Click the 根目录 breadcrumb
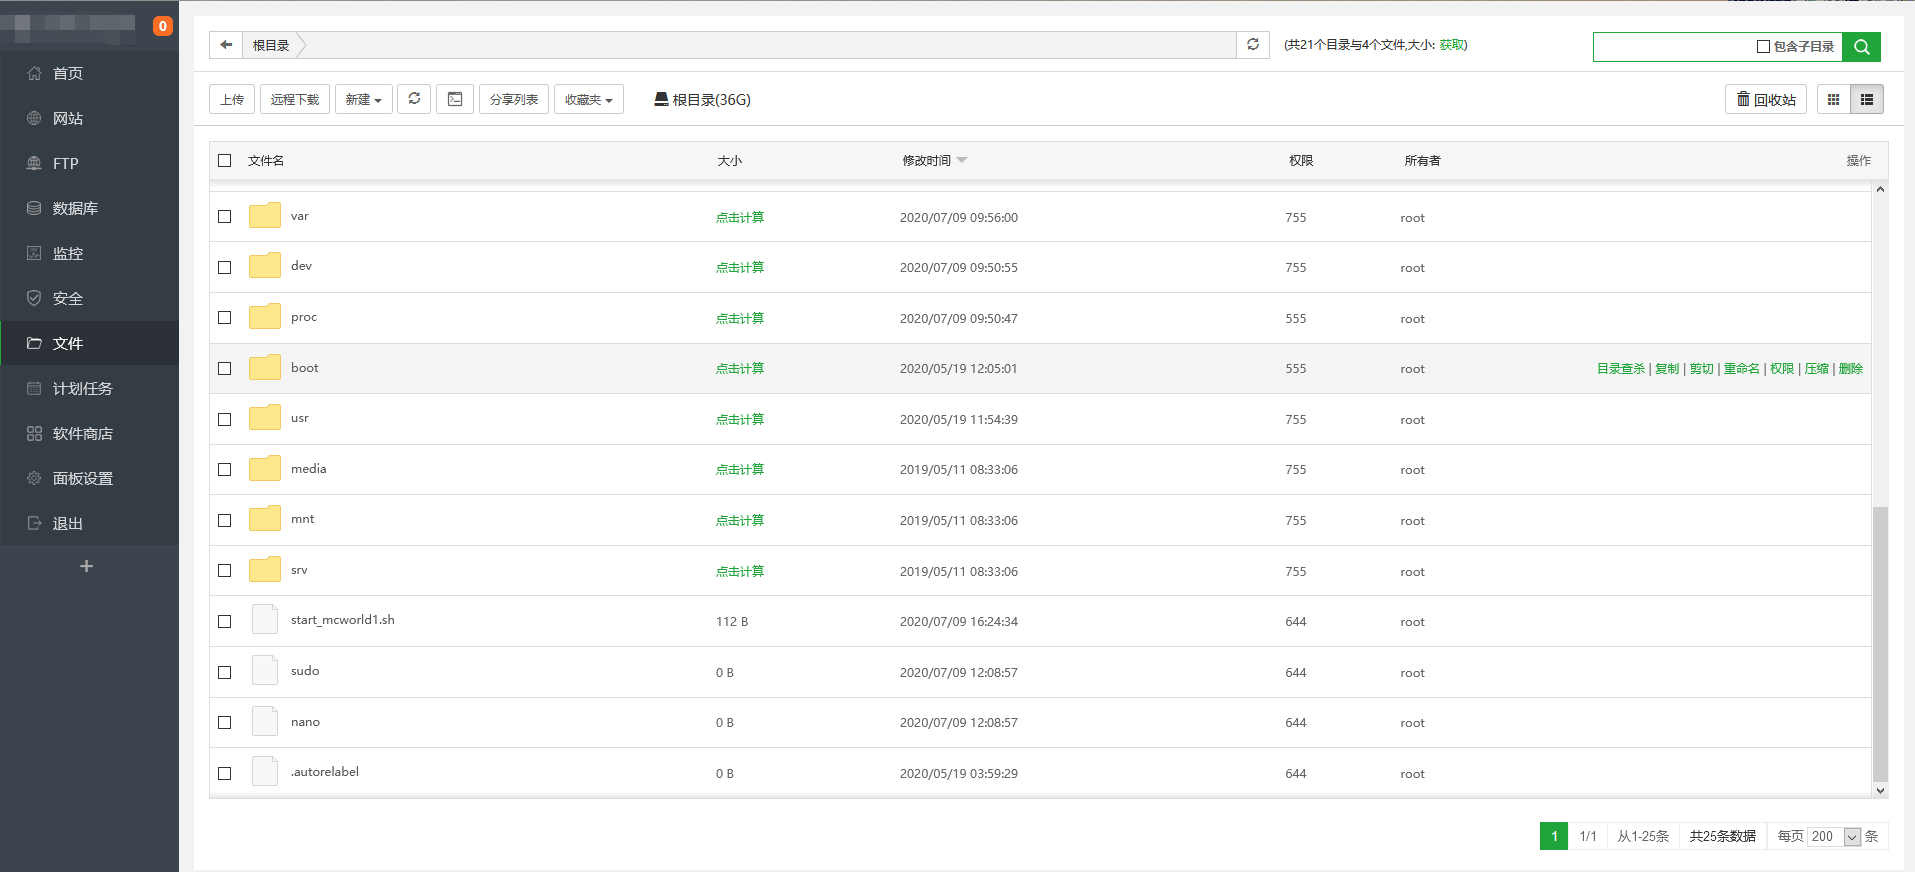The image size is (1915, 872). coord(270,45)
